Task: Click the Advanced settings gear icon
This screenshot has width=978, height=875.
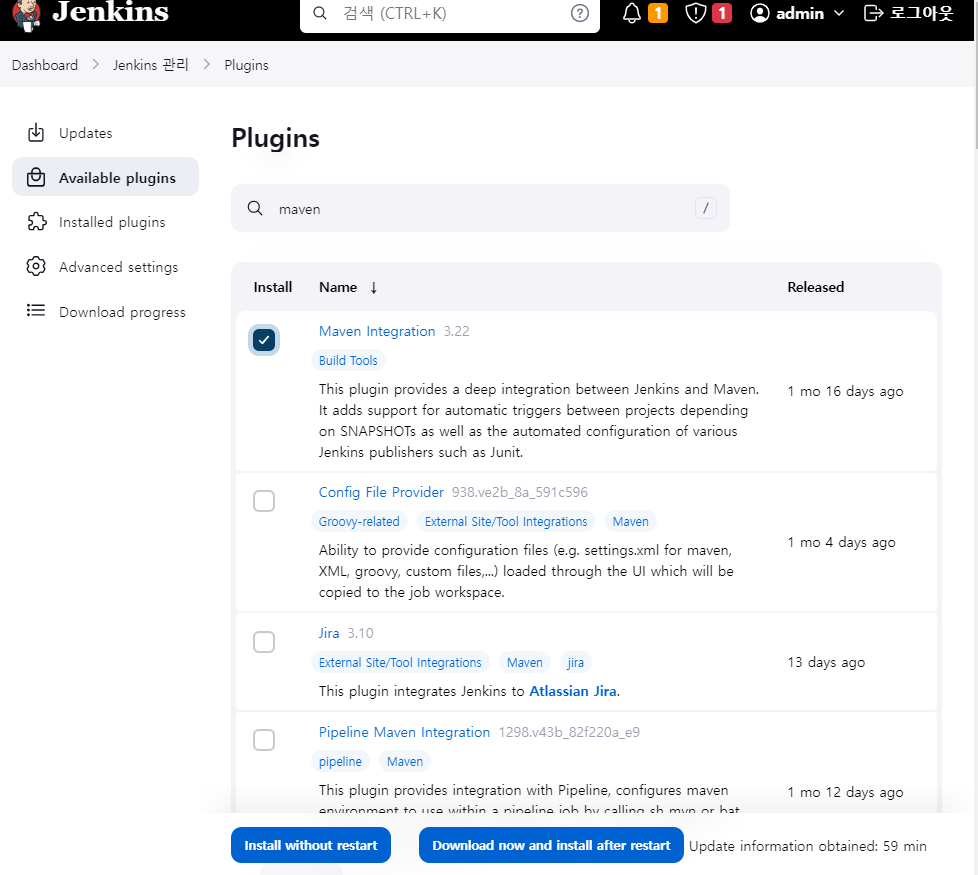Action: (36, 266)
